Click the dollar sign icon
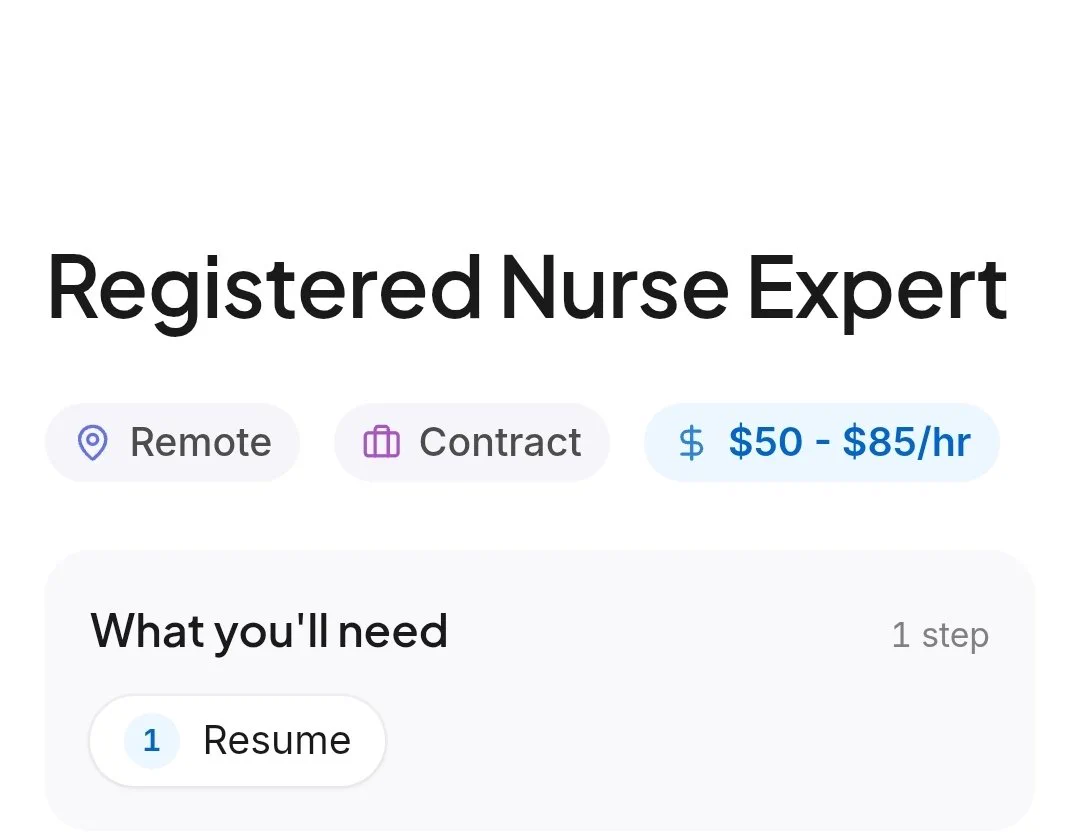 (x=691, y=442)
